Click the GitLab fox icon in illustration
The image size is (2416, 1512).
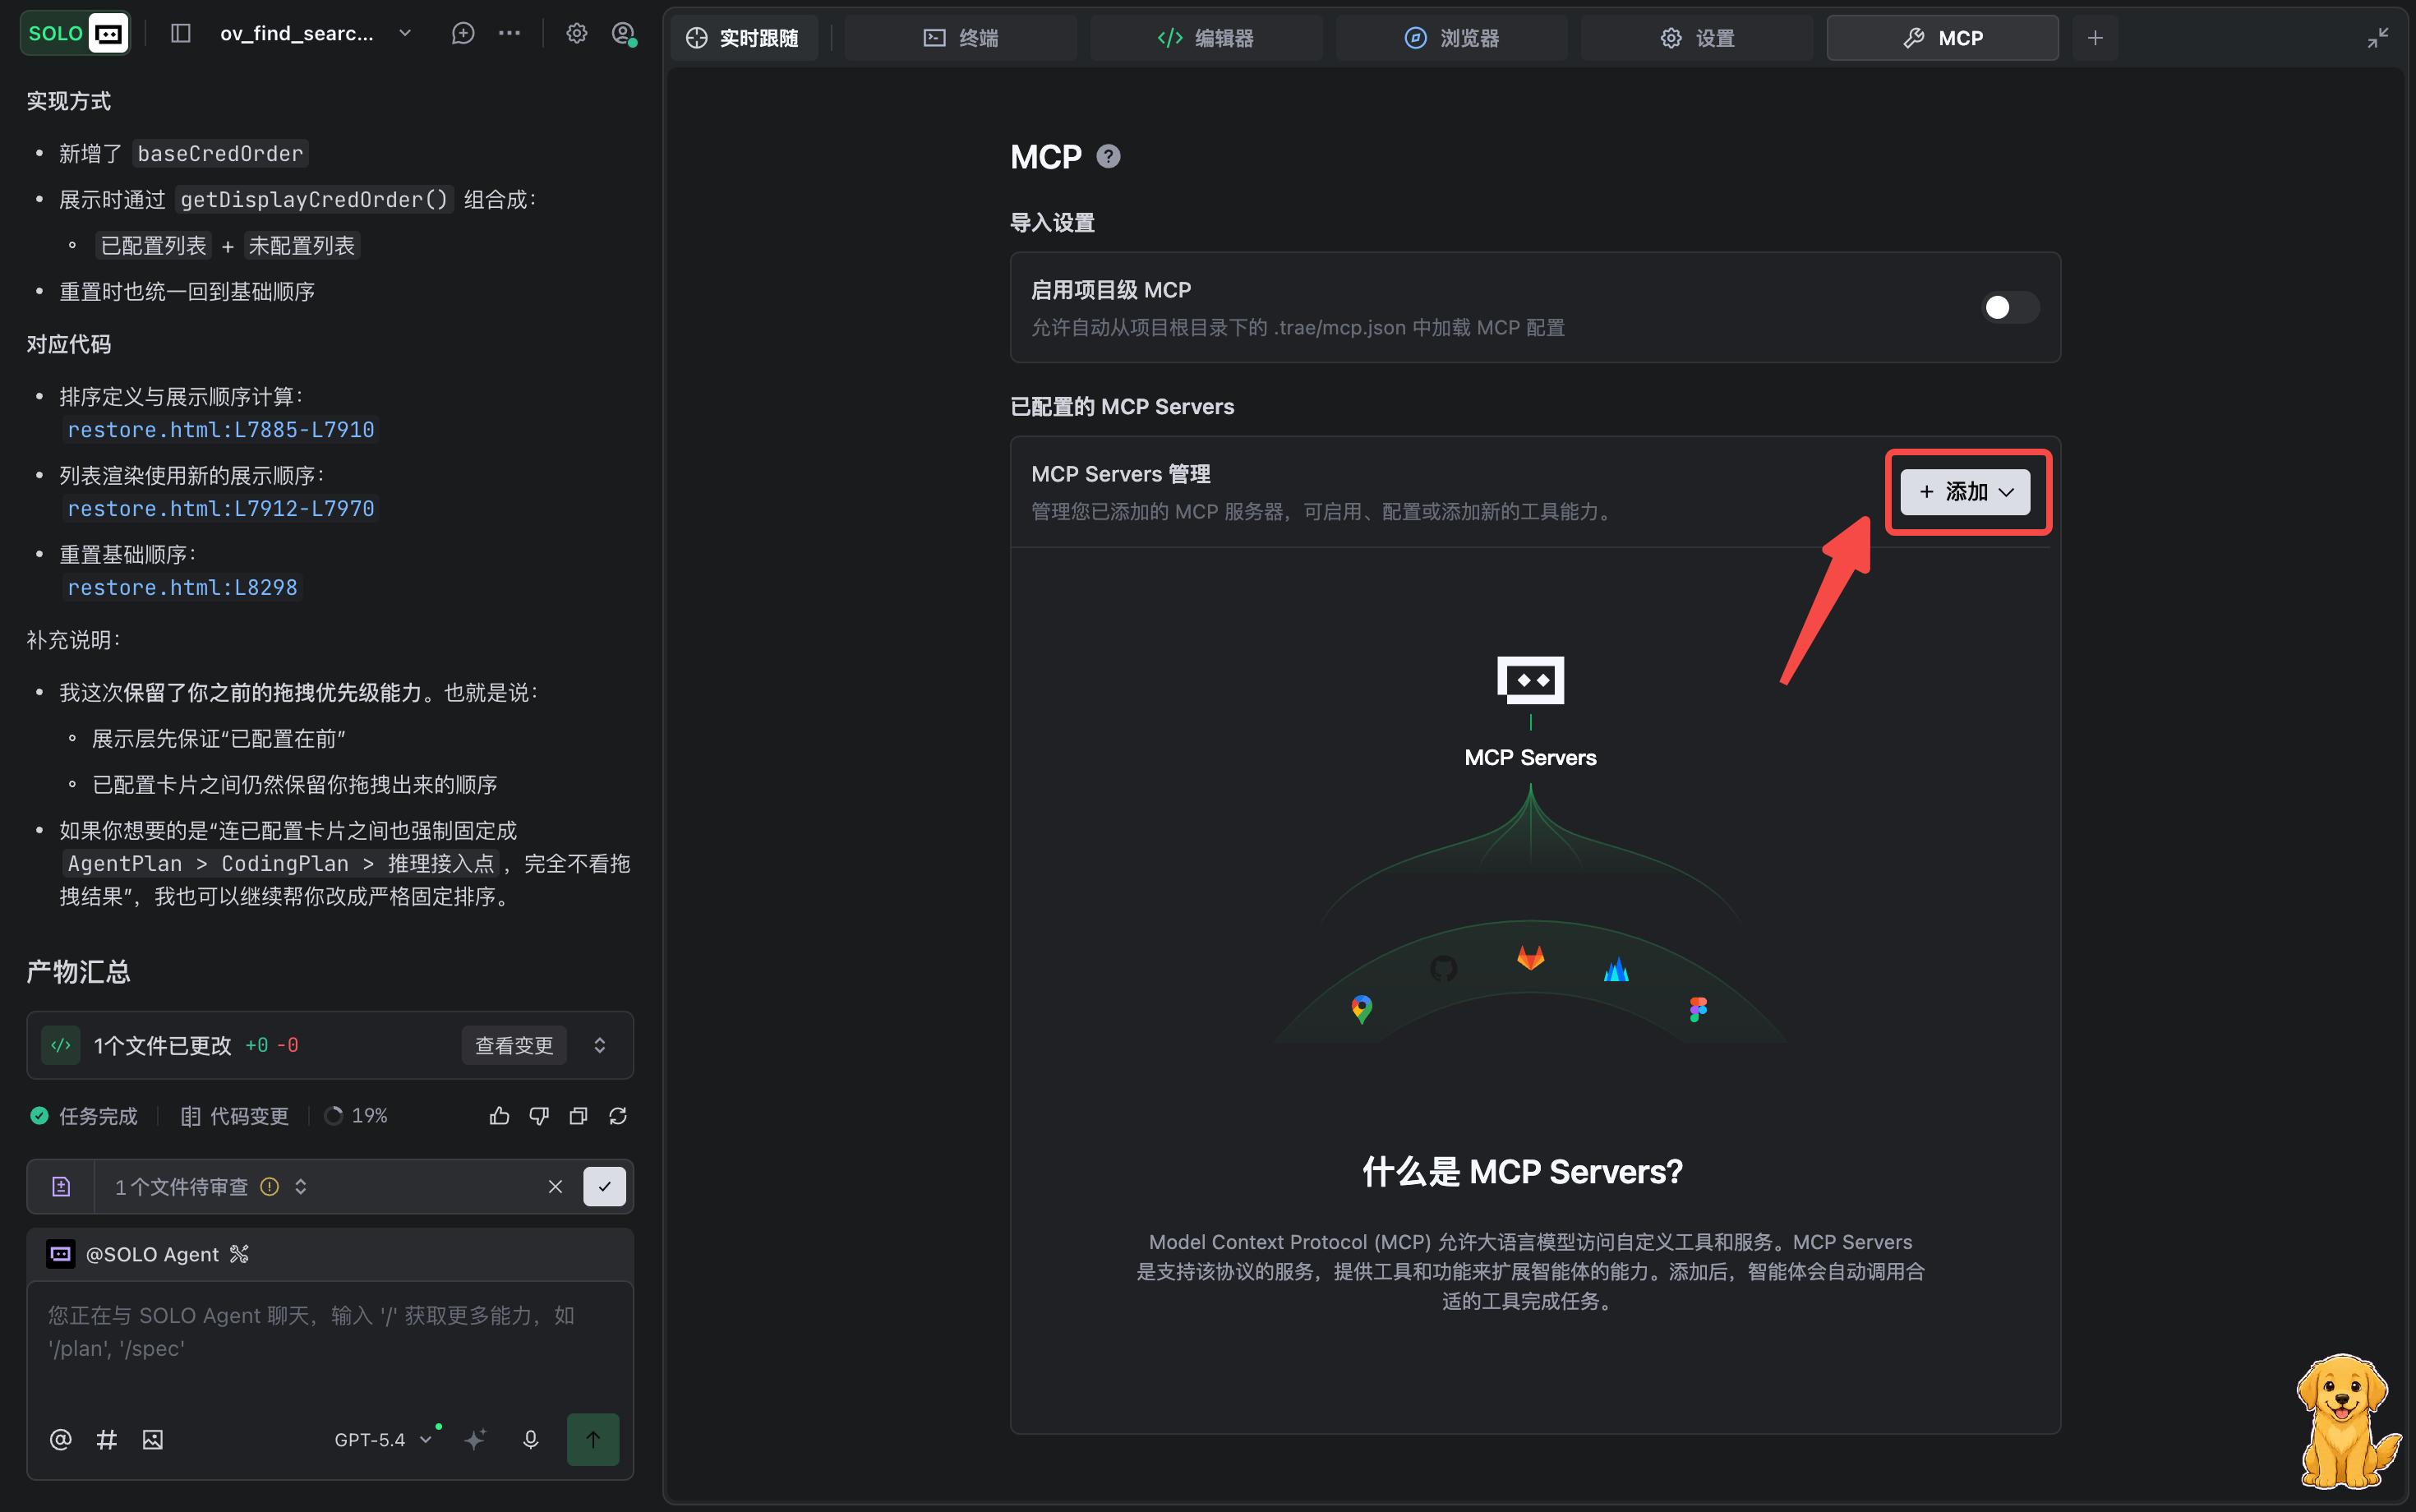tap(1530, 958)
